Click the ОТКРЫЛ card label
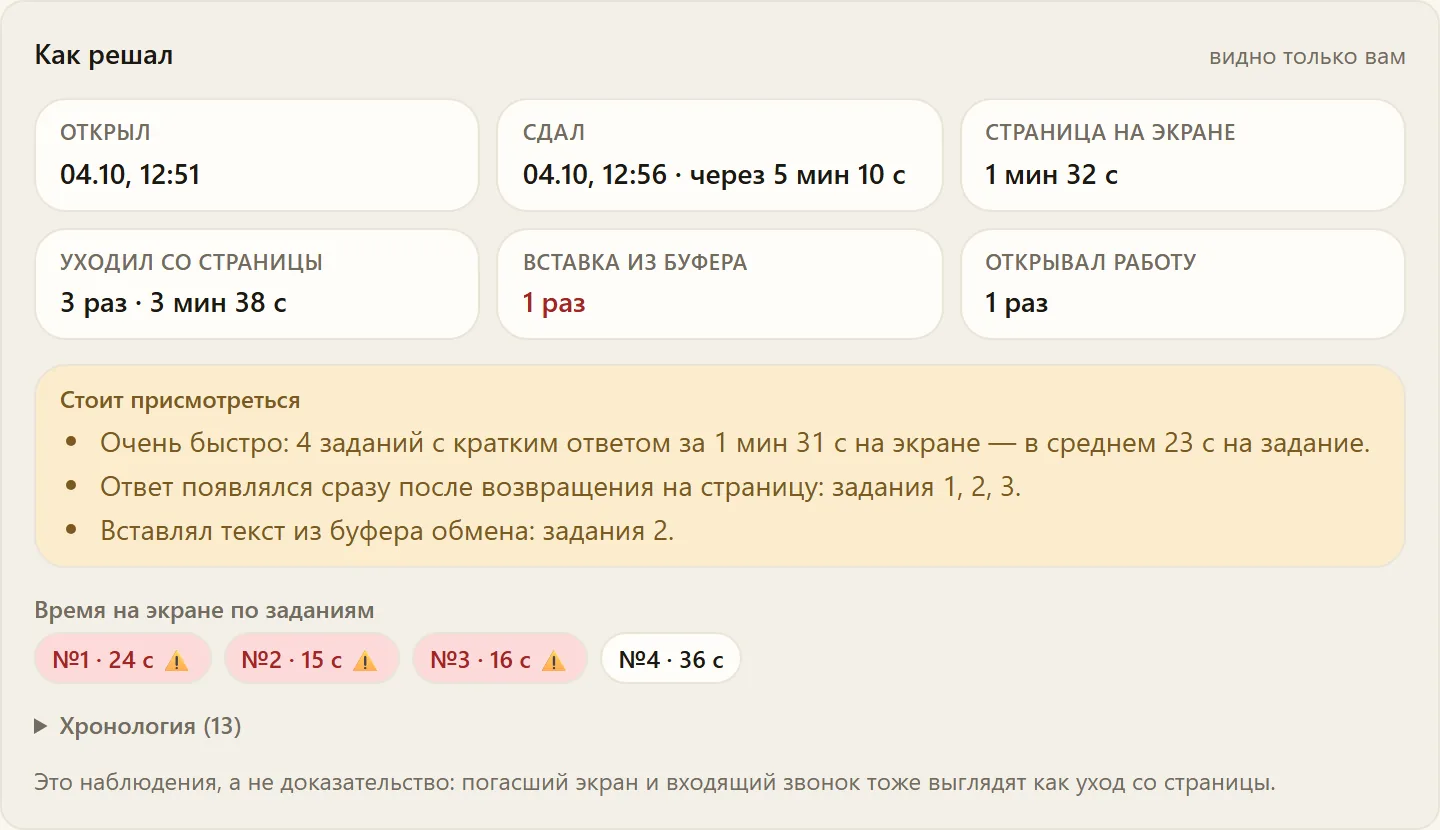Screen dimensions: 1440x830 tap(105, 133)
